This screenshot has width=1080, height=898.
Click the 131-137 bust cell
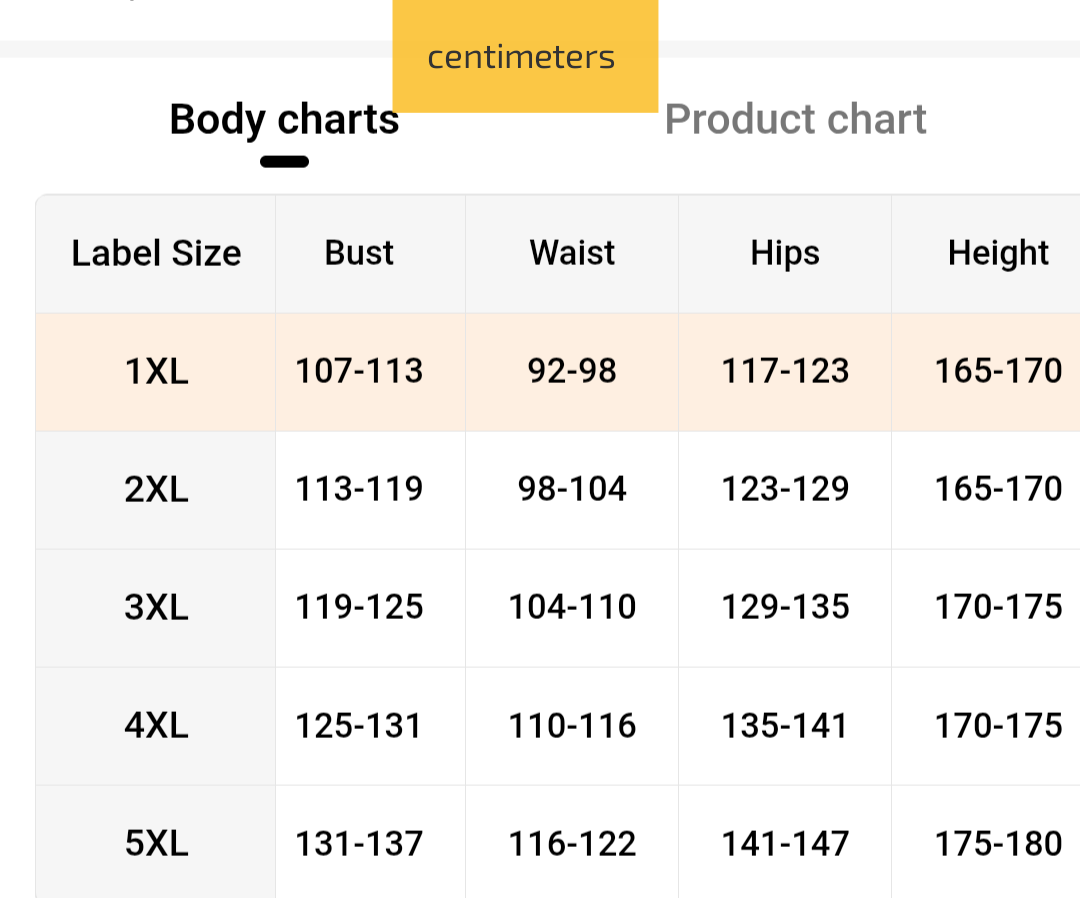[x=359, y=844]
